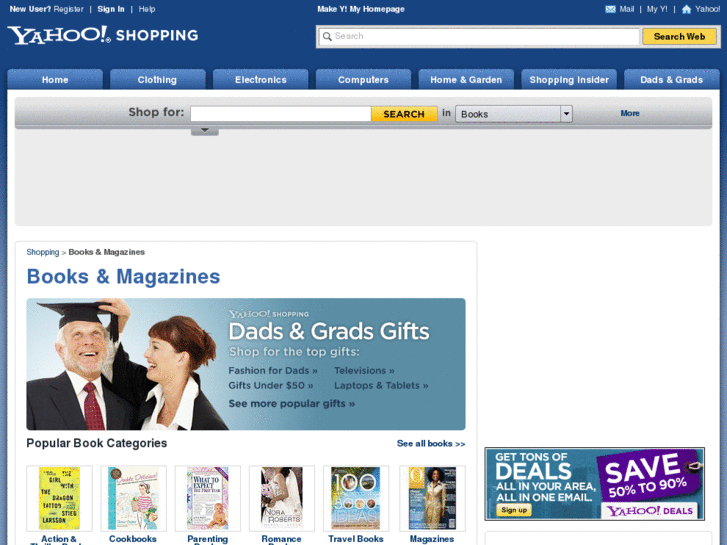Image resolution: width=727 pixels, height=545 pixels.
Task: Click the category dropdown arrow button
Action: click(x=566, y=114)
